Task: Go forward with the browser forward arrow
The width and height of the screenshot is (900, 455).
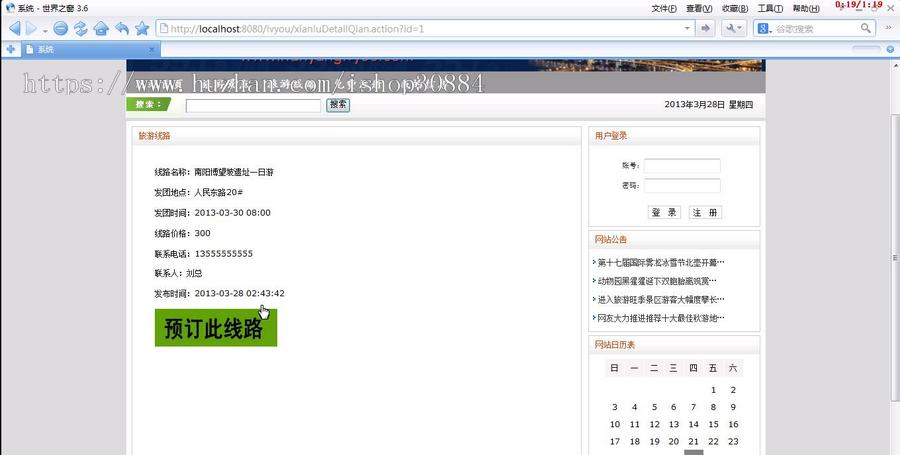Action: pyautogui.click(x=31, y=28)
